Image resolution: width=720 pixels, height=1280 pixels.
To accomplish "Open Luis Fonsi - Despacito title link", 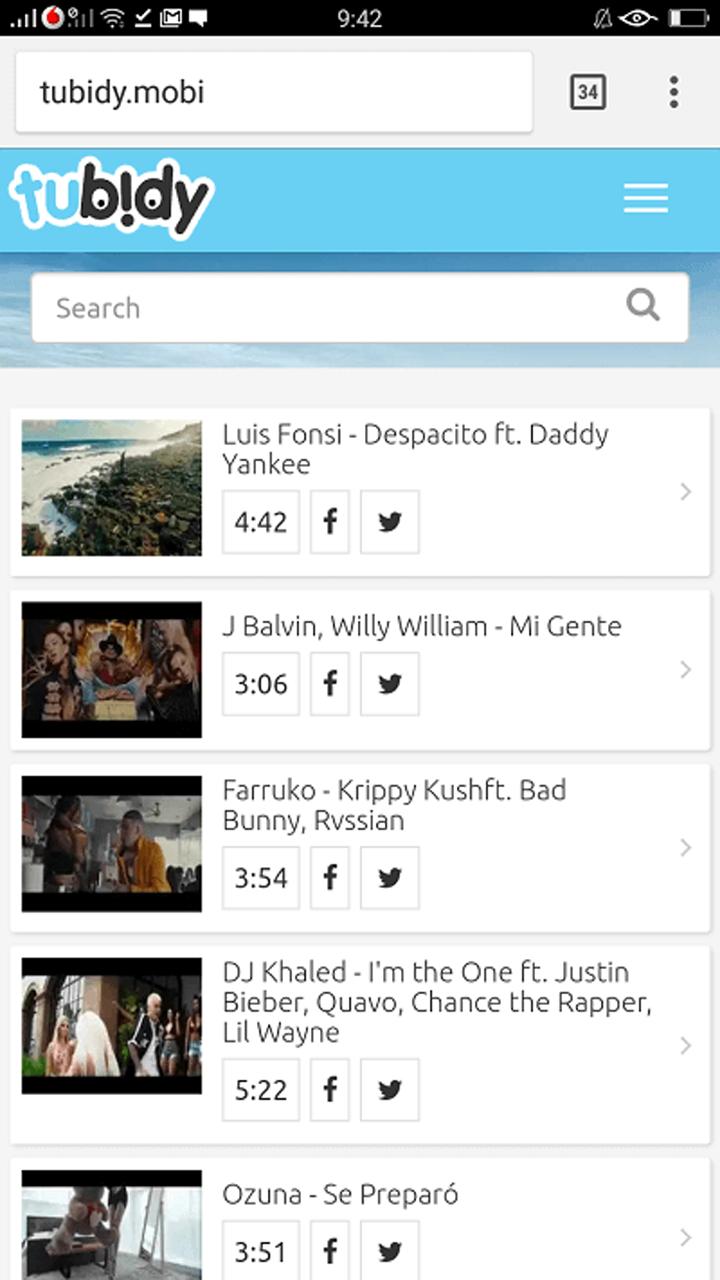I will [x=415, y=449].
